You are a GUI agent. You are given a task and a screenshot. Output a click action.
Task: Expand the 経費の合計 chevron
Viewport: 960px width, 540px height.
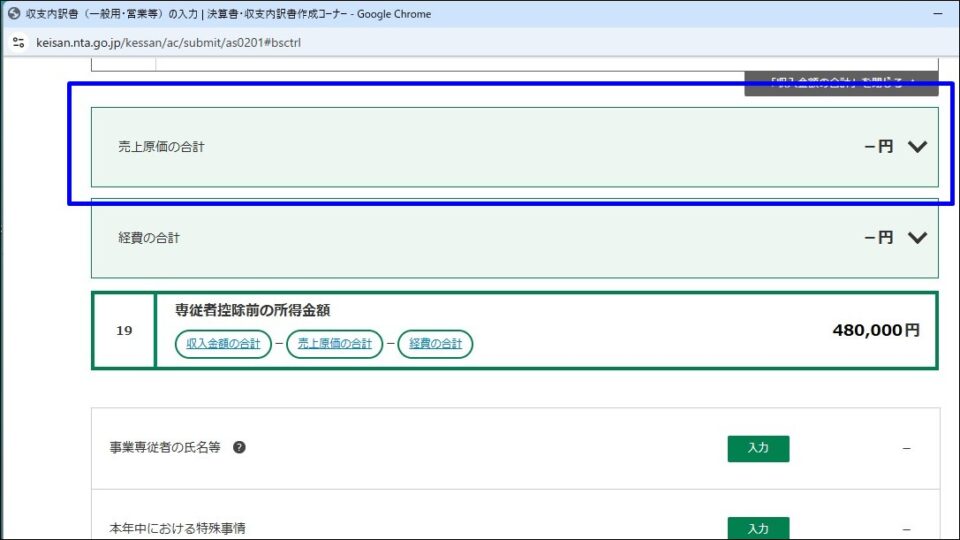[917, 238]
